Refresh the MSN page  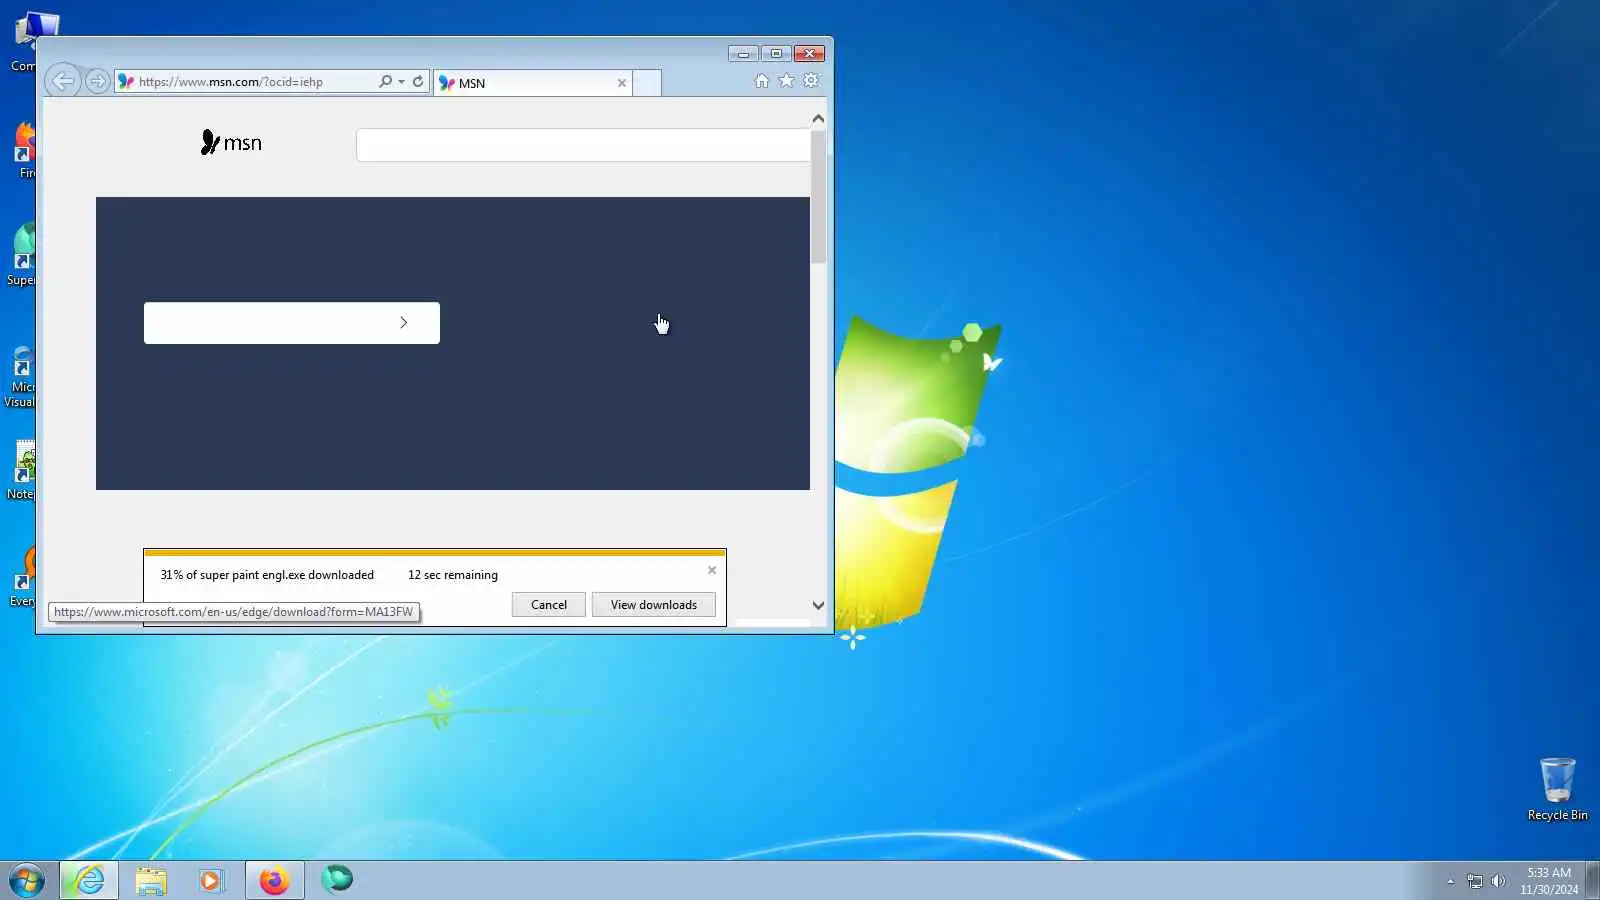(x=418, y=81)
